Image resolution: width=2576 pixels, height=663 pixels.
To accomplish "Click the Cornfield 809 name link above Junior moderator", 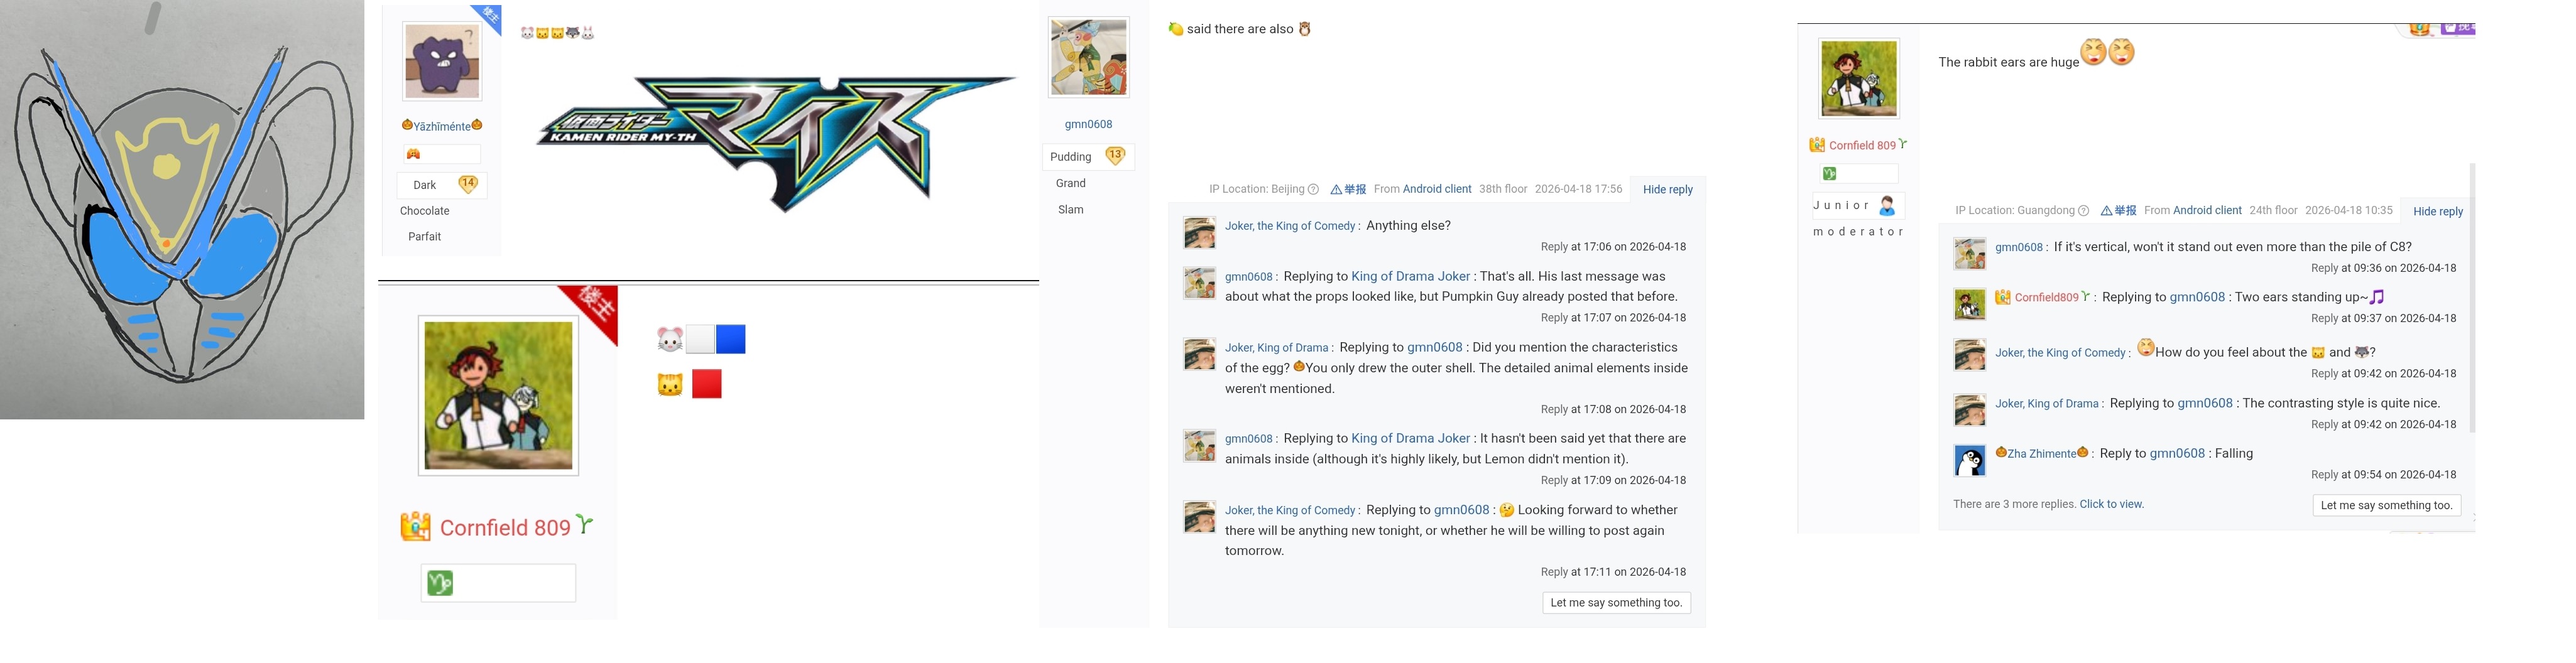I will (1862, 145).
